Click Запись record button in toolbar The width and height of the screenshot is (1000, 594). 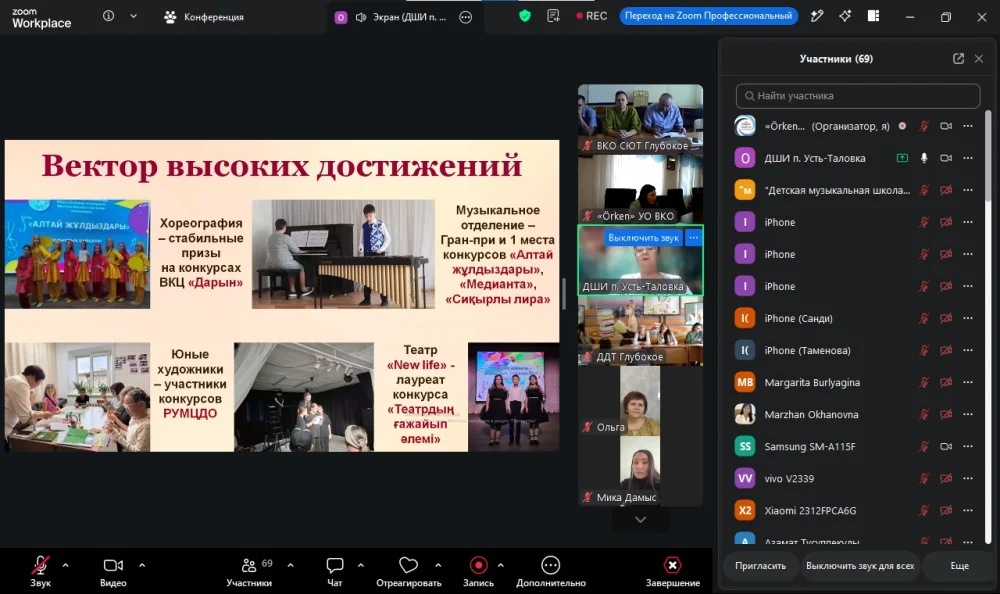click(478, 571)
